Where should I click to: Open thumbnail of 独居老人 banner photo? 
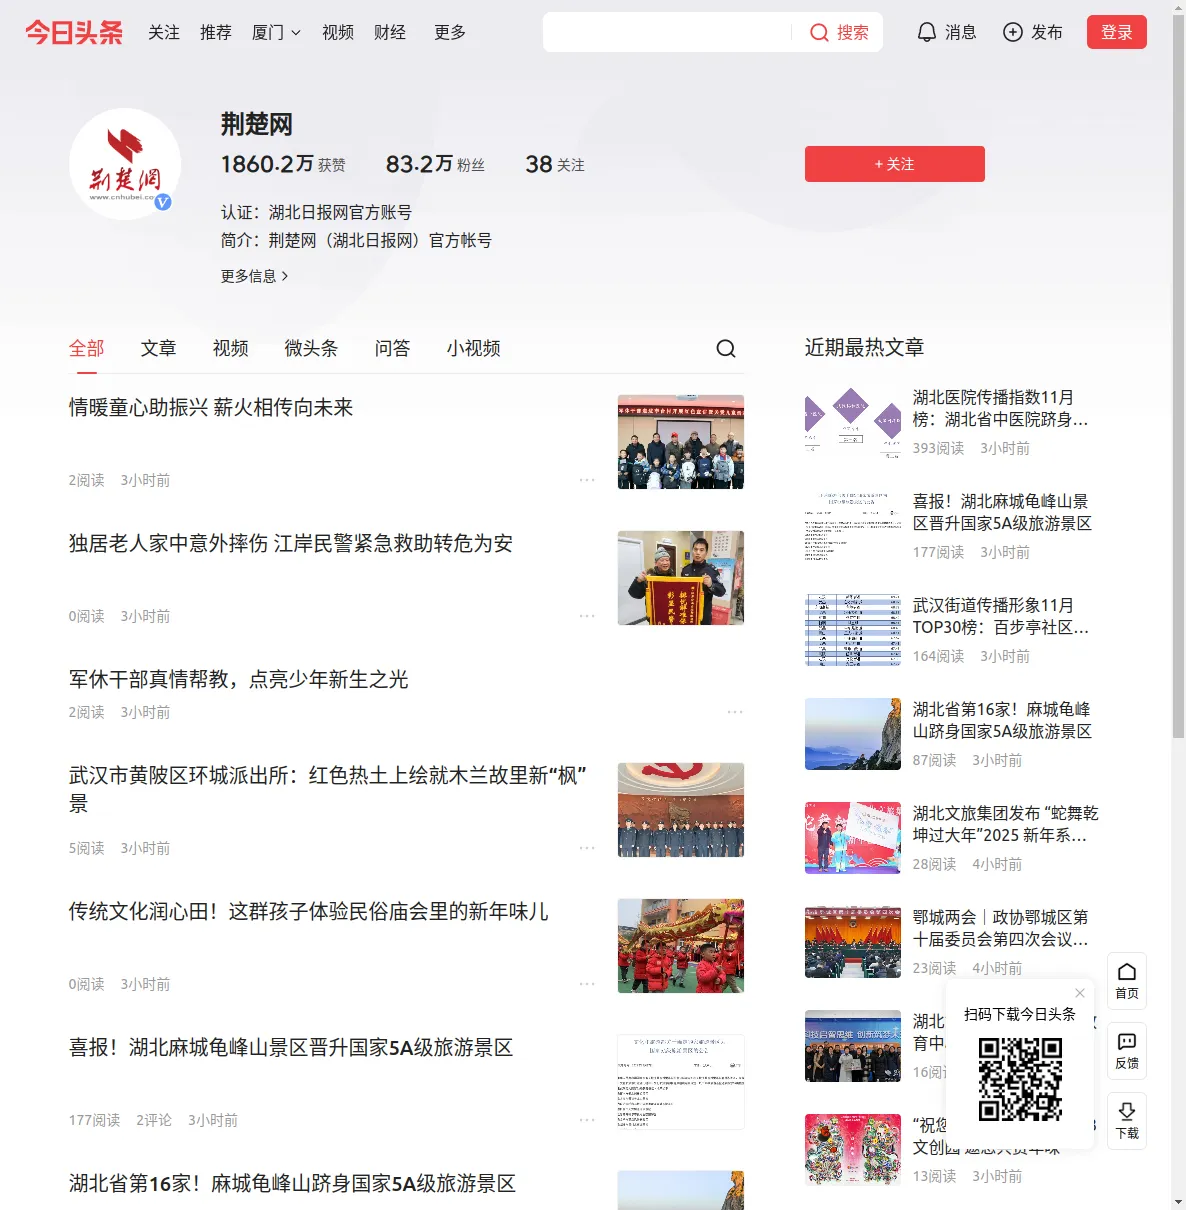coord(681,578)
